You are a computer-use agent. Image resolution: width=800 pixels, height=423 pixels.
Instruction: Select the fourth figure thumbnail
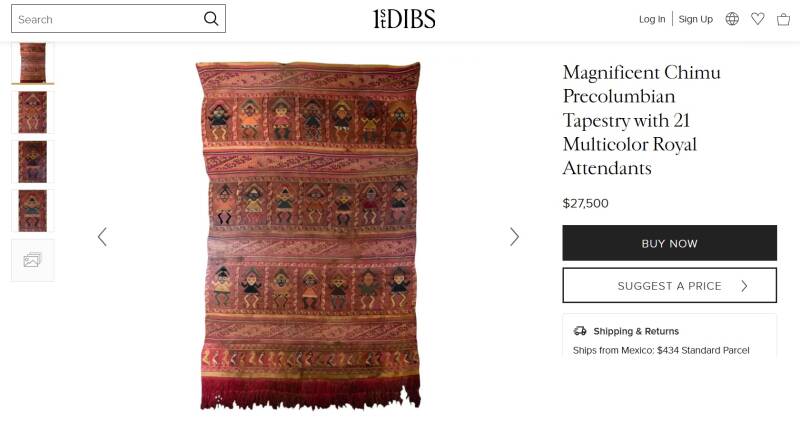coord(33,210)
